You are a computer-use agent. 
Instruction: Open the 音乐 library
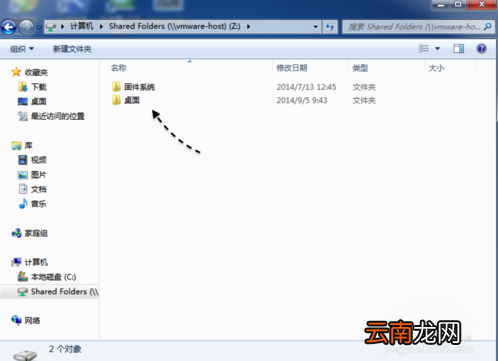(39, 204)
